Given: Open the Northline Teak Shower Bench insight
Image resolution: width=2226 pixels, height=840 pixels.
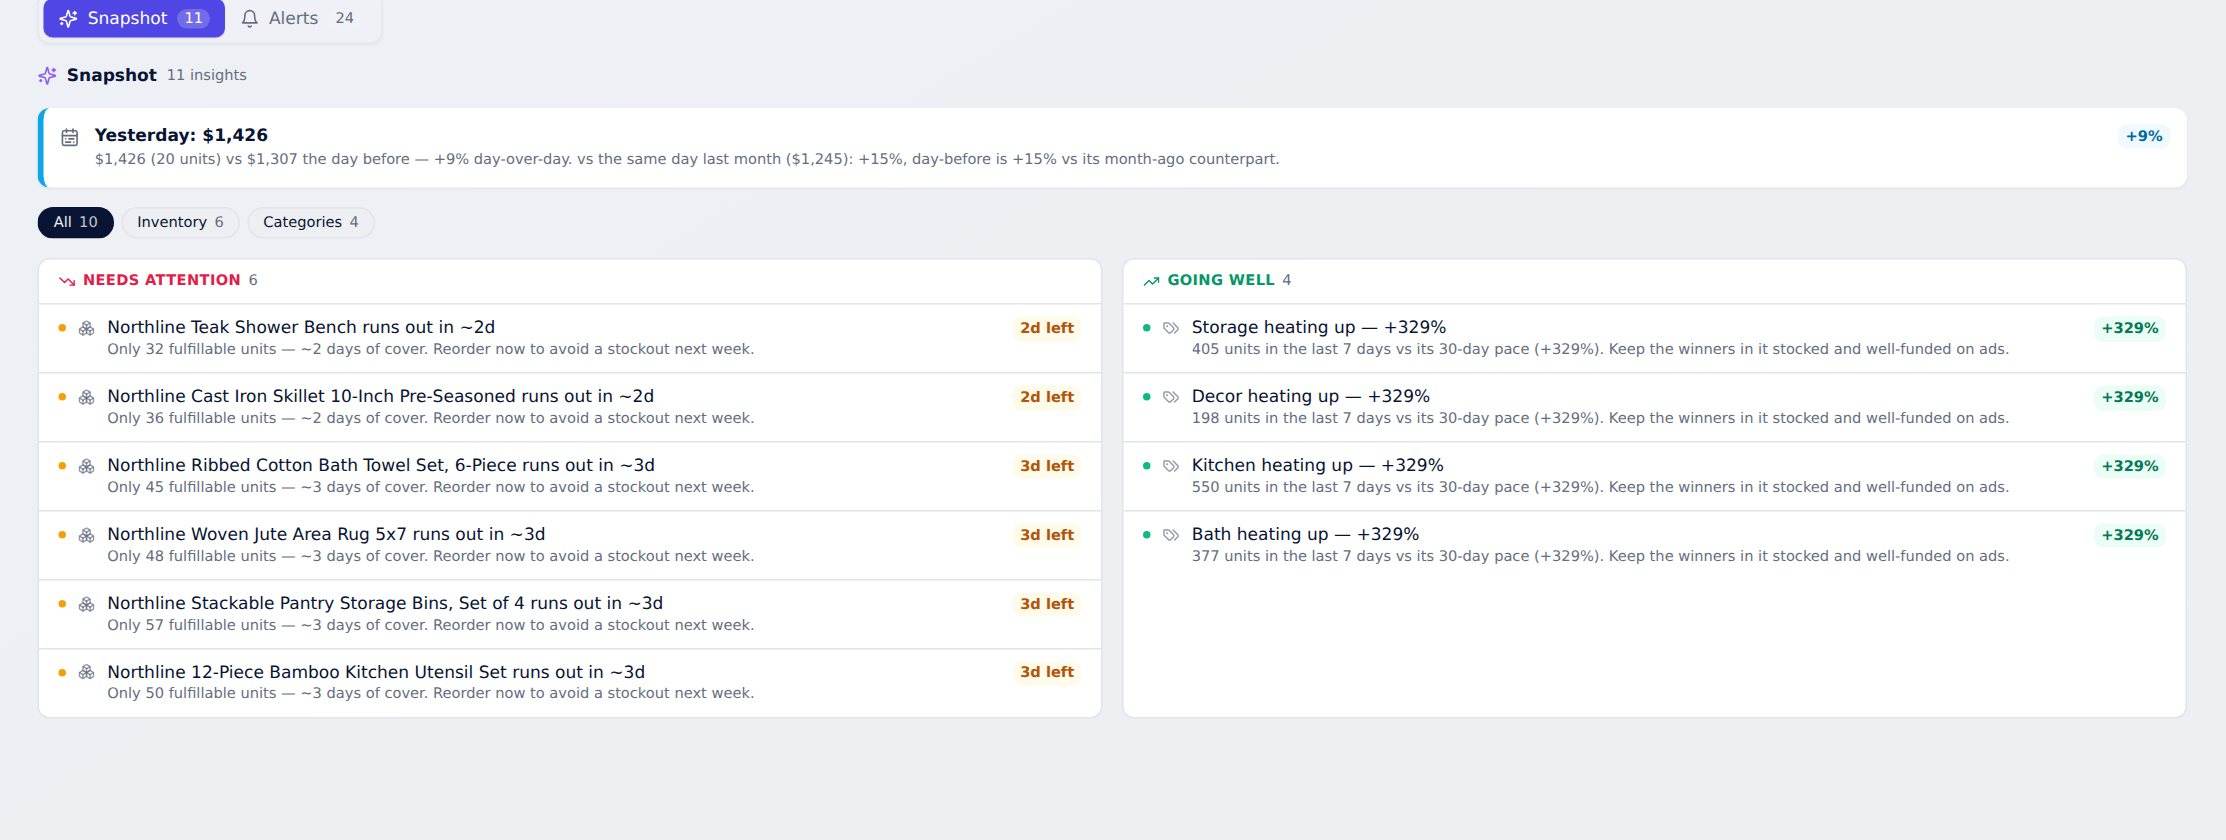Looking at the screenshot, I should 570,338.
